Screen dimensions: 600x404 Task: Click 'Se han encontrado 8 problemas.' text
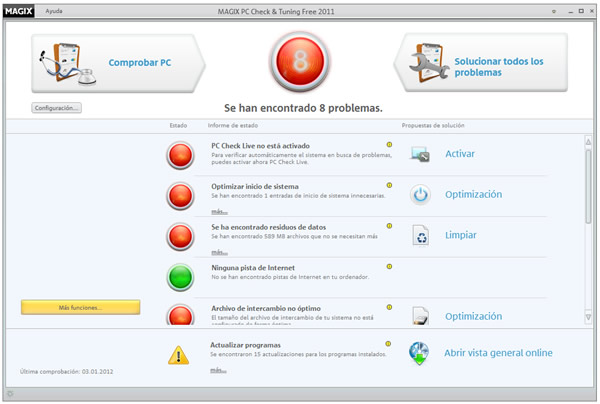click(x=303, y=108)
